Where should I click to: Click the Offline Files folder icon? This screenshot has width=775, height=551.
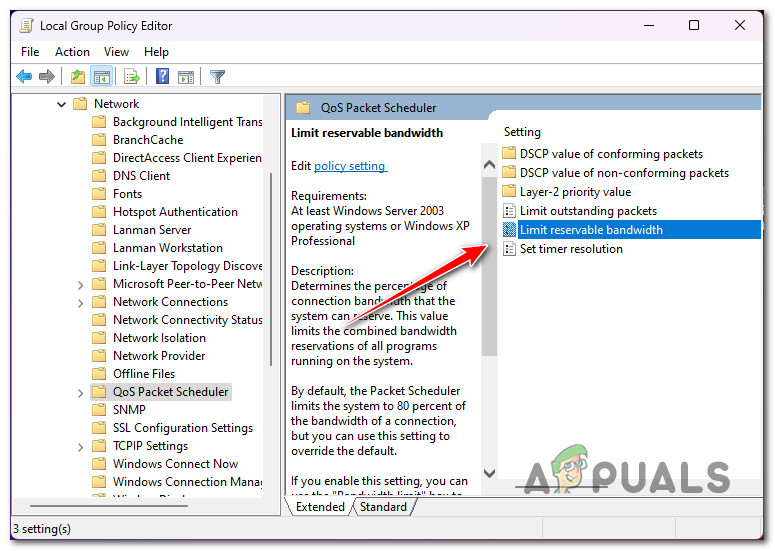[99, 374]
